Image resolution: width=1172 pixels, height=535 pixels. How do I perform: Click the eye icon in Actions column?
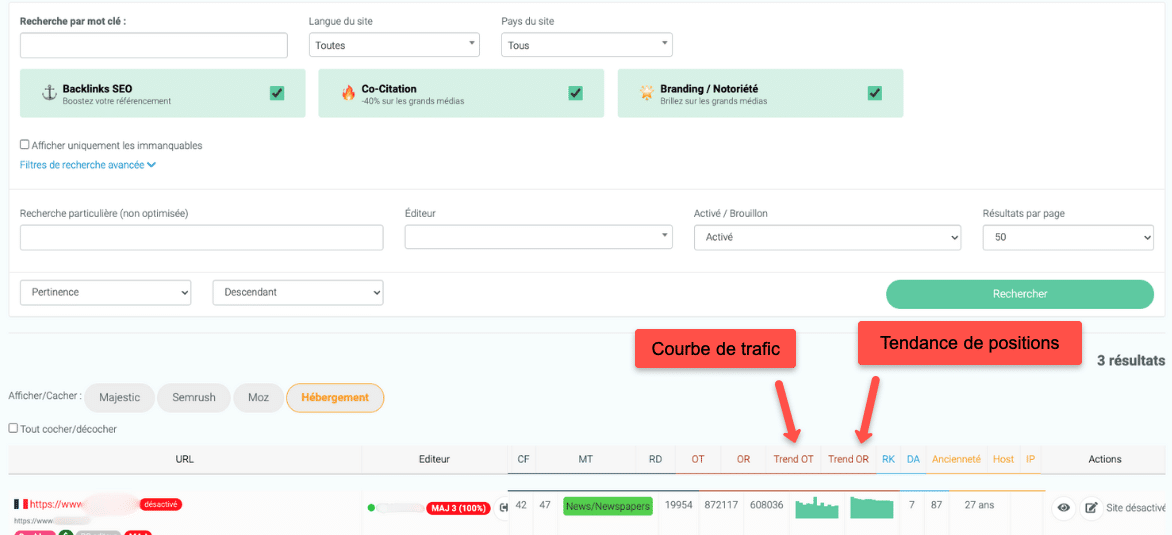click(x=1064, y=508)
